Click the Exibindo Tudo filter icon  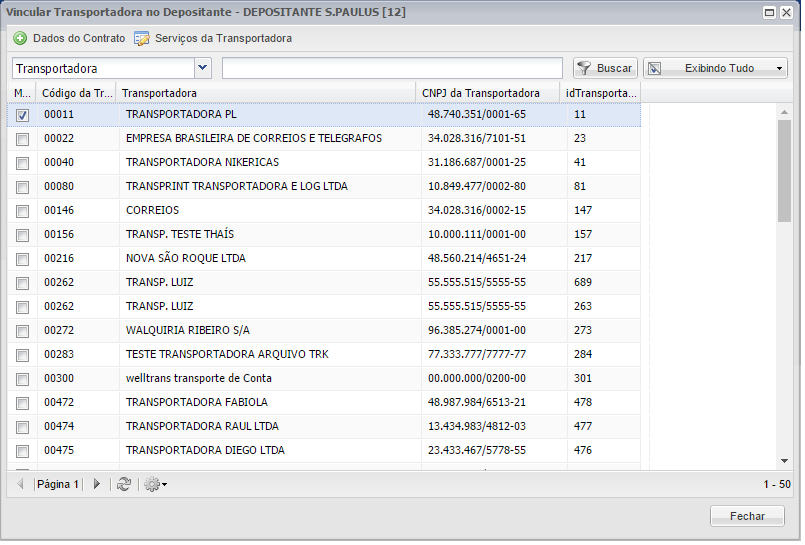(655, 68)
